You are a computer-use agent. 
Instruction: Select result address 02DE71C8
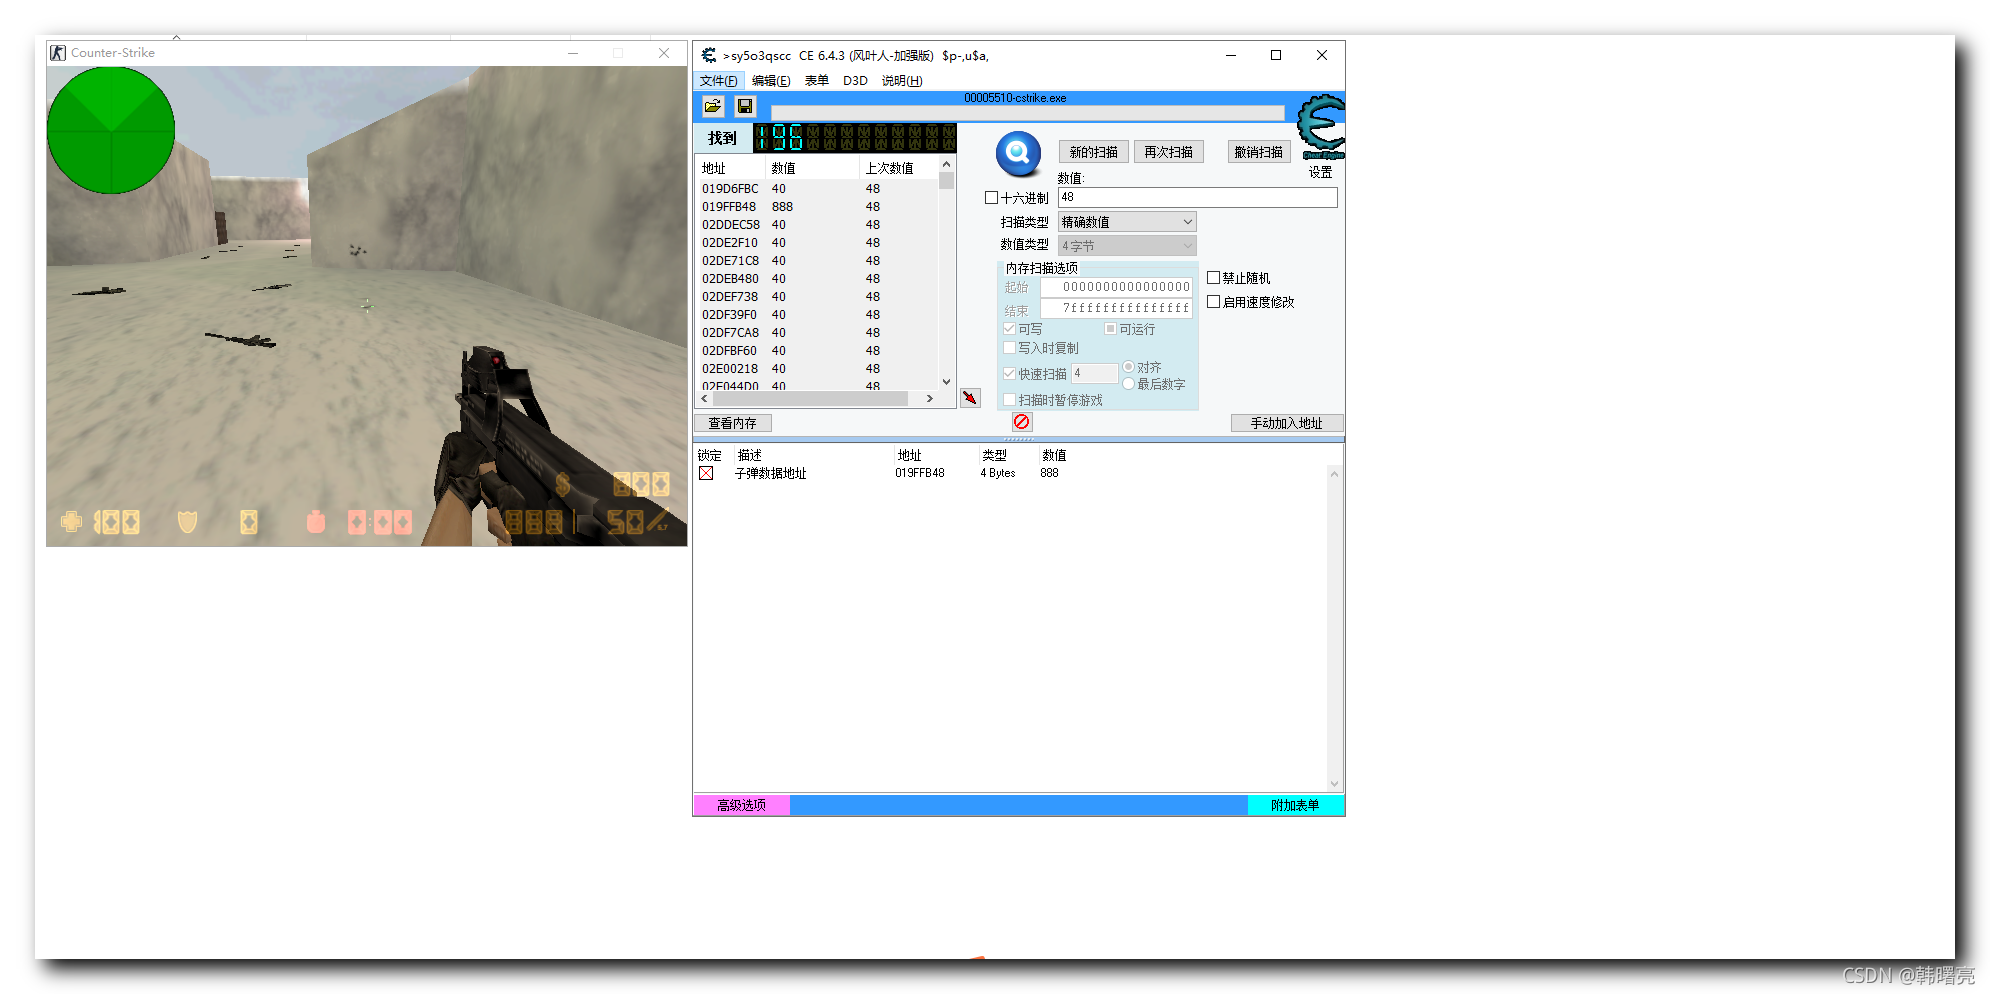[x=730, y=261]
